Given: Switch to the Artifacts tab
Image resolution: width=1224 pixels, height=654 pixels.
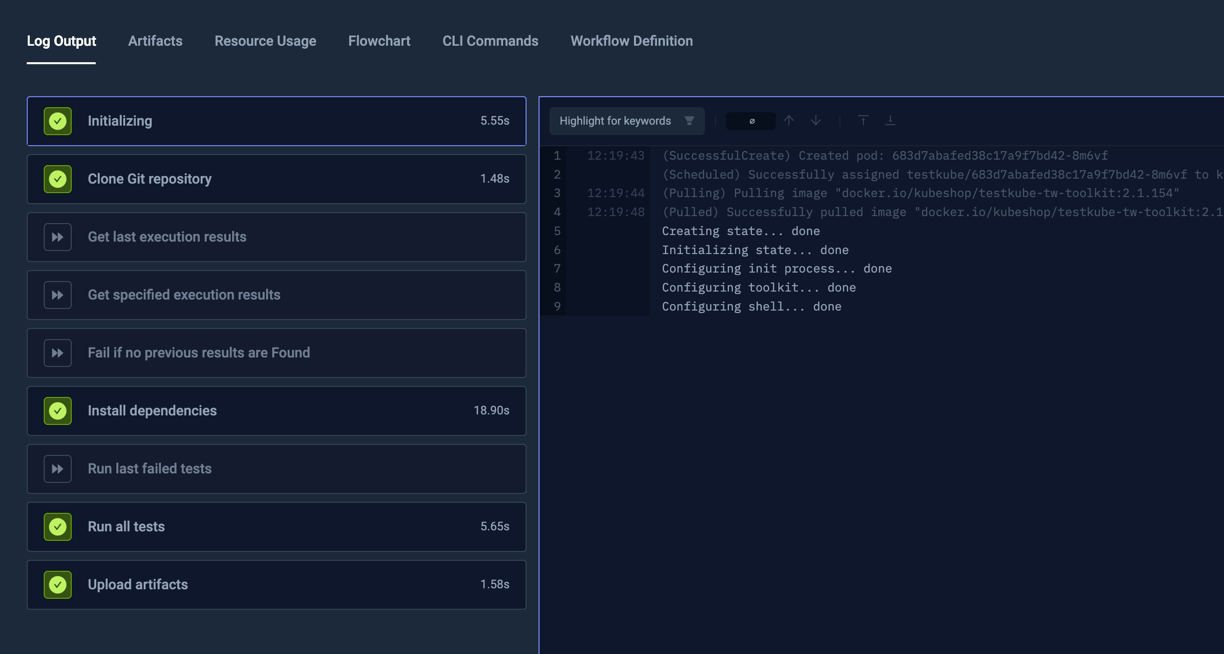Looking at the screenshot, I should pyautogui.click(x=155, y=41).
